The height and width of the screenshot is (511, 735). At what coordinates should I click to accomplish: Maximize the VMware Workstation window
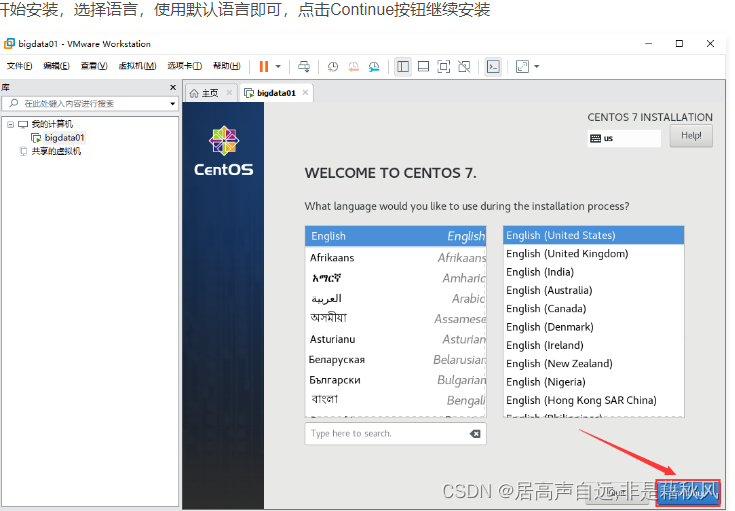tap(679, 44)
